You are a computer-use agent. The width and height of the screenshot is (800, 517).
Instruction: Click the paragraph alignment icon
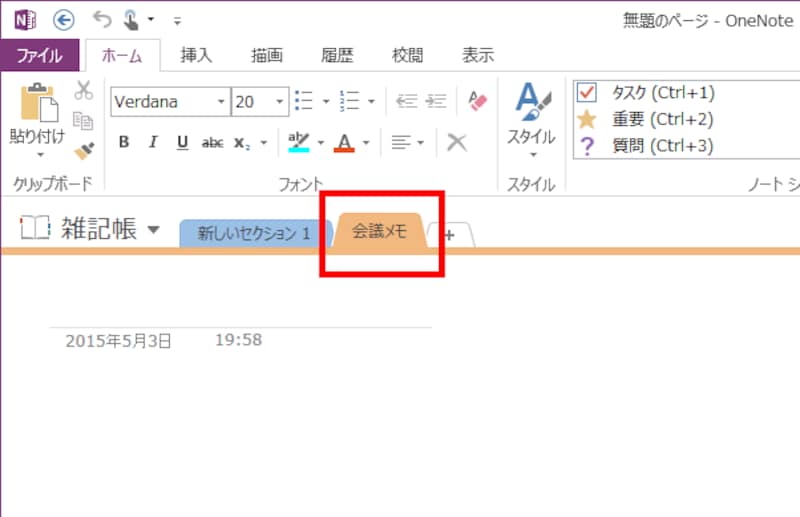pyautogui.click(x=401, y=142)
